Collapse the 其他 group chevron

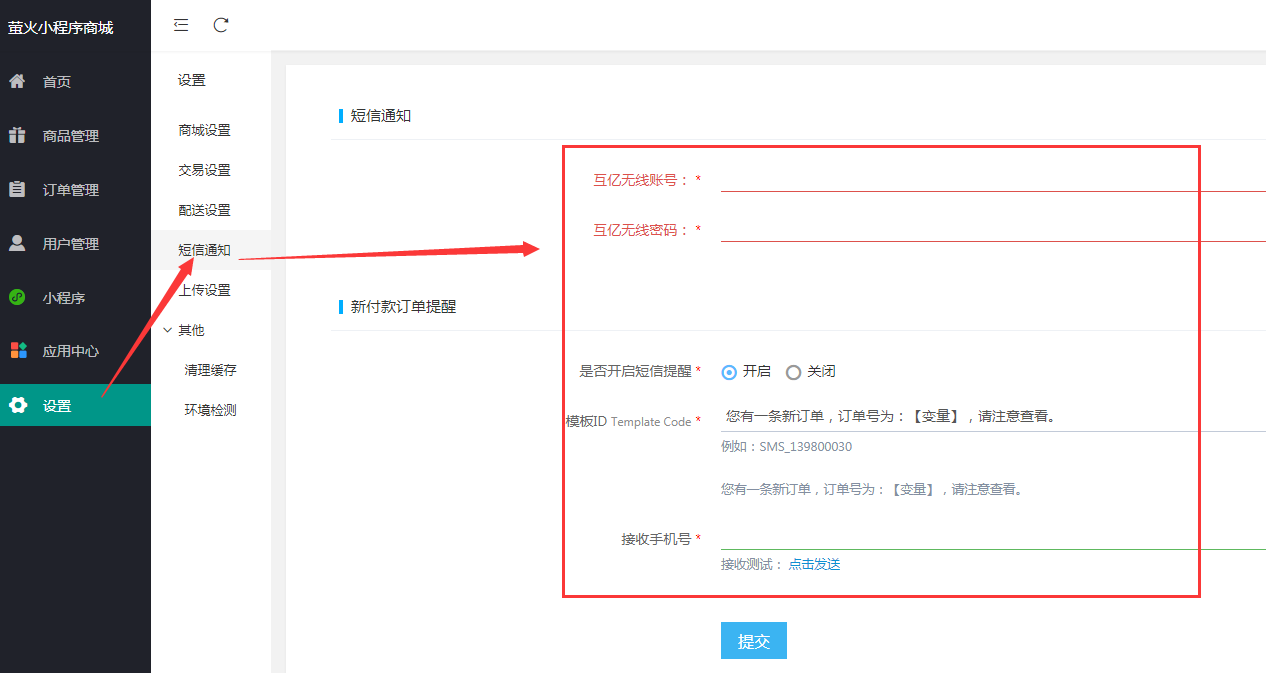click(167, 330)
